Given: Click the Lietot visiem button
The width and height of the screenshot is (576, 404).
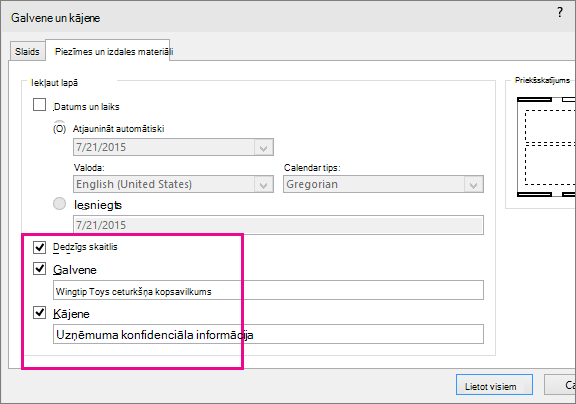Looking at the screenshot, I should click(x=494, y=385).
